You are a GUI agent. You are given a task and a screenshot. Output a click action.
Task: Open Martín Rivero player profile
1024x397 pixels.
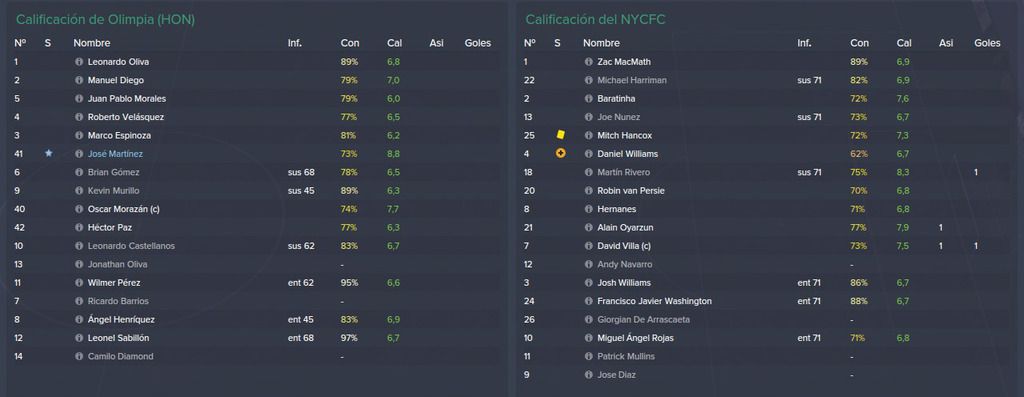(623, 172)
